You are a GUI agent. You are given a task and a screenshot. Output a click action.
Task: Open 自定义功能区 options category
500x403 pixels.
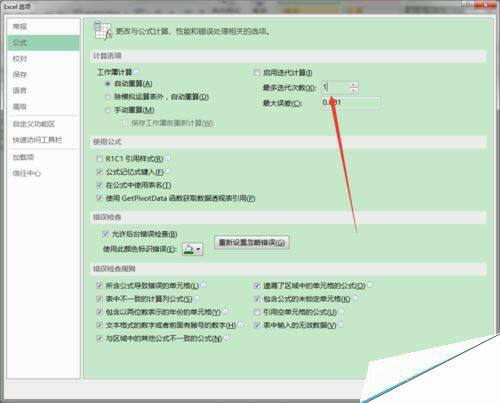point(44,124)
